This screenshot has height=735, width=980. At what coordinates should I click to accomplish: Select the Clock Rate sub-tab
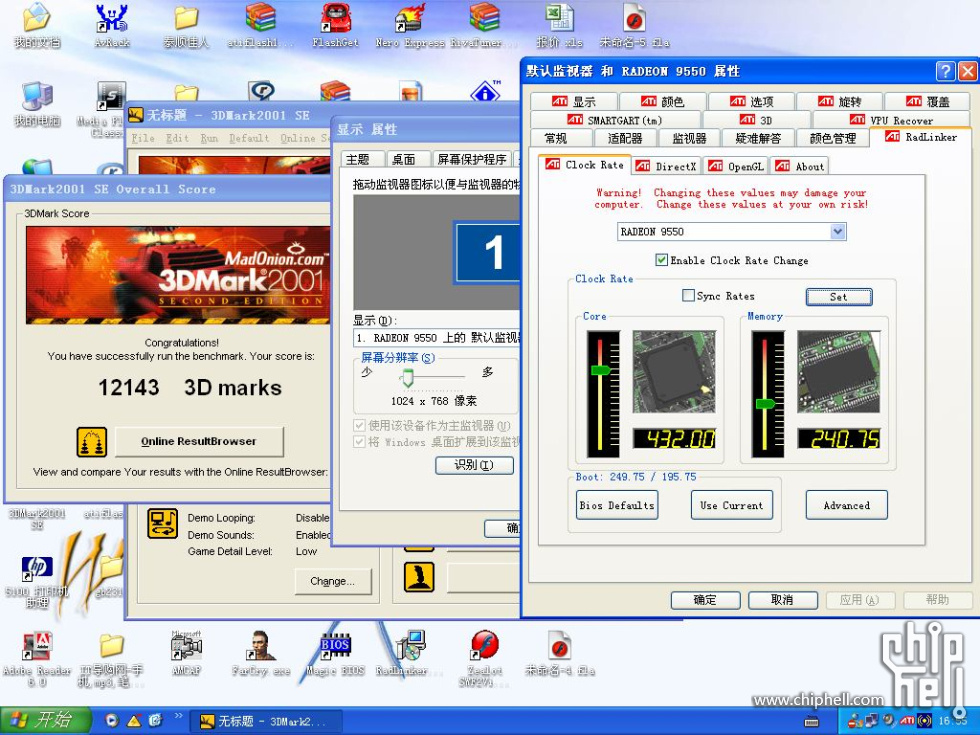[x=585, y=165]
